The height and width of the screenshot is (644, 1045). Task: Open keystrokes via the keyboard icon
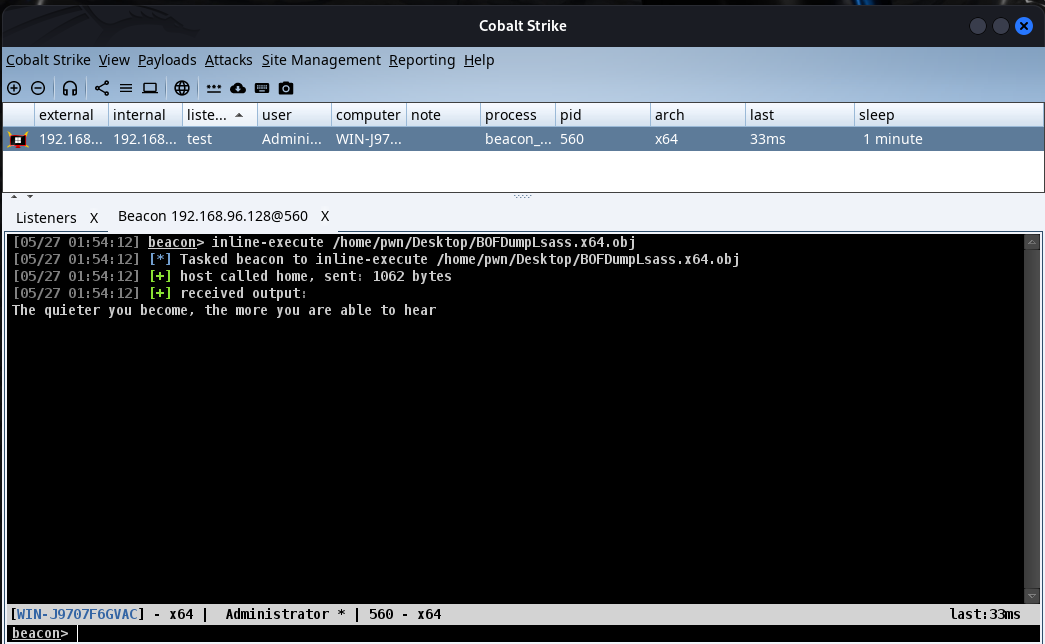coord(262,88)
